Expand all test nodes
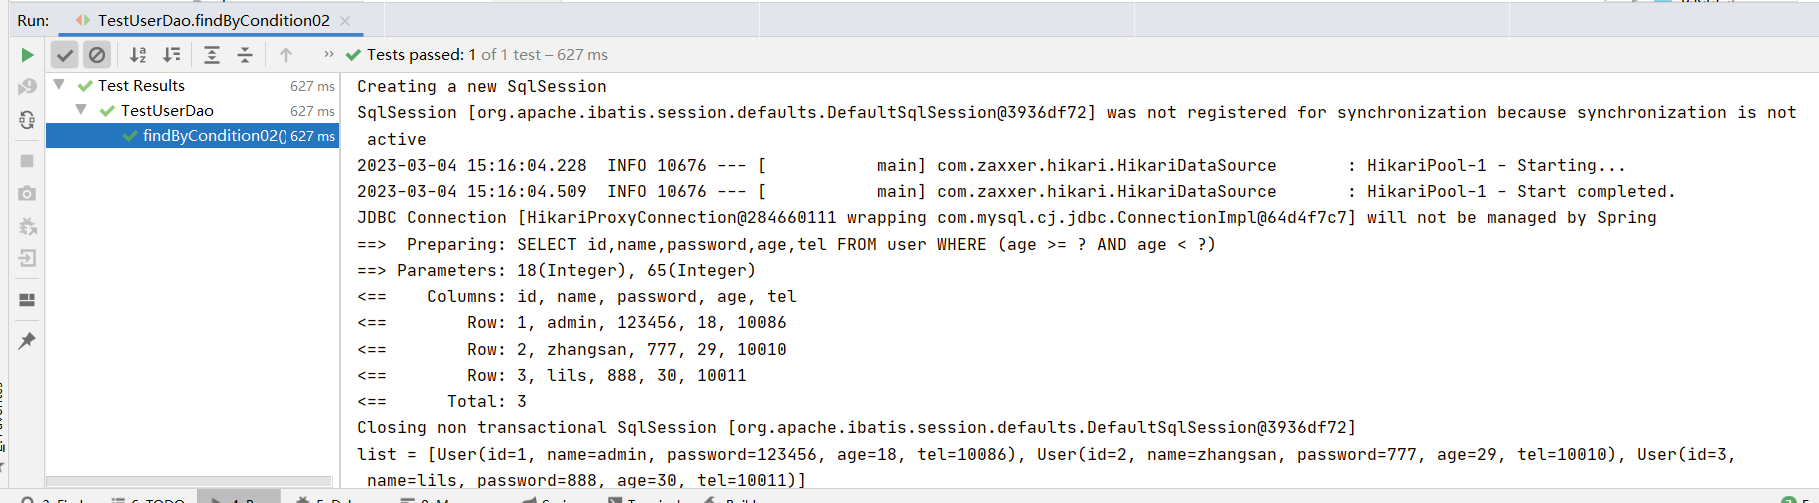 click(212, 55)
